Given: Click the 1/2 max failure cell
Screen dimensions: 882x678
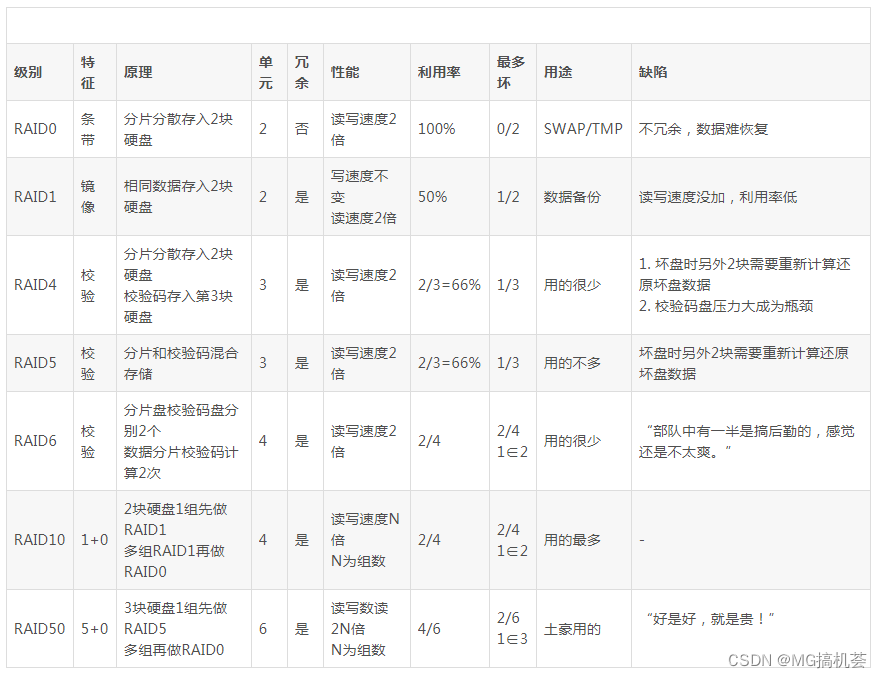Looking at the screenshot, I should point(513,196).
